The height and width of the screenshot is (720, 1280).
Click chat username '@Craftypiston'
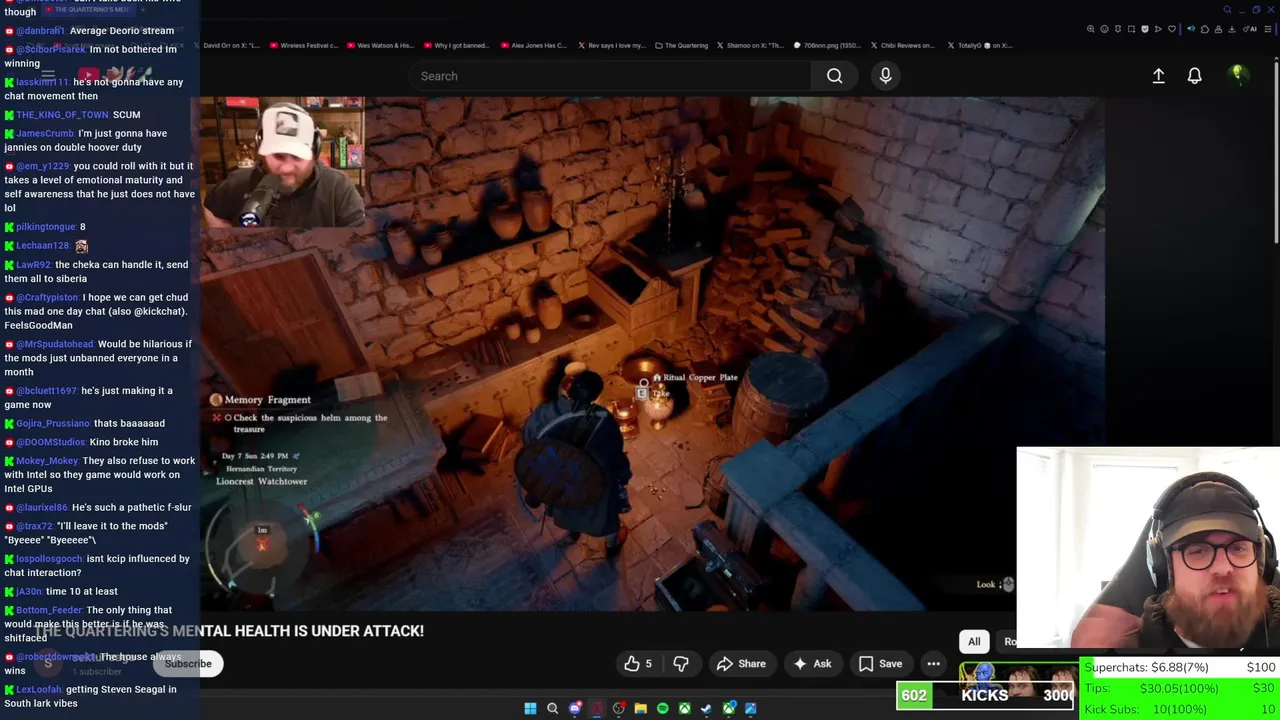click(46, 298)
